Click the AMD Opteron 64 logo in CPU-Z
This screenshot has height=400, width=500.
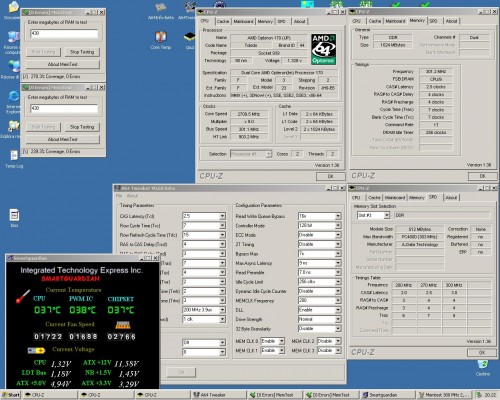pos(323,49)
